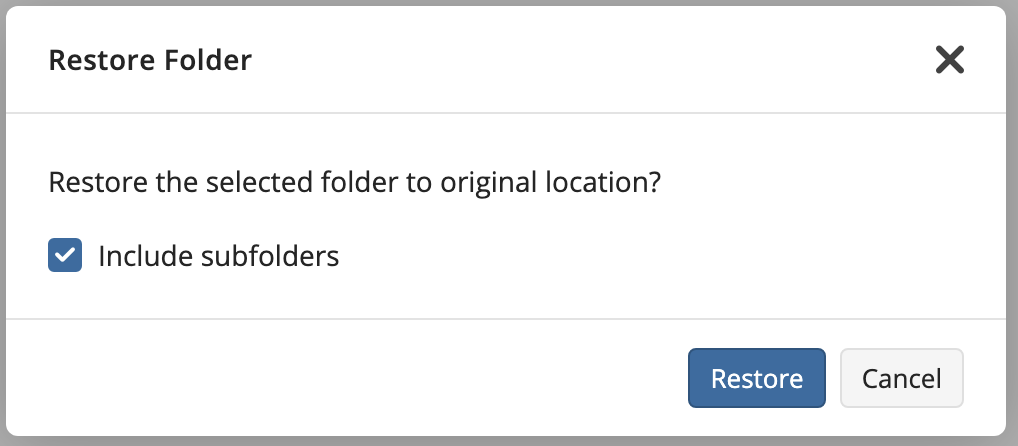Exit Restore Folder using the top-right cross
Viewport: 1018px width, 446px height.
(949, 60)
